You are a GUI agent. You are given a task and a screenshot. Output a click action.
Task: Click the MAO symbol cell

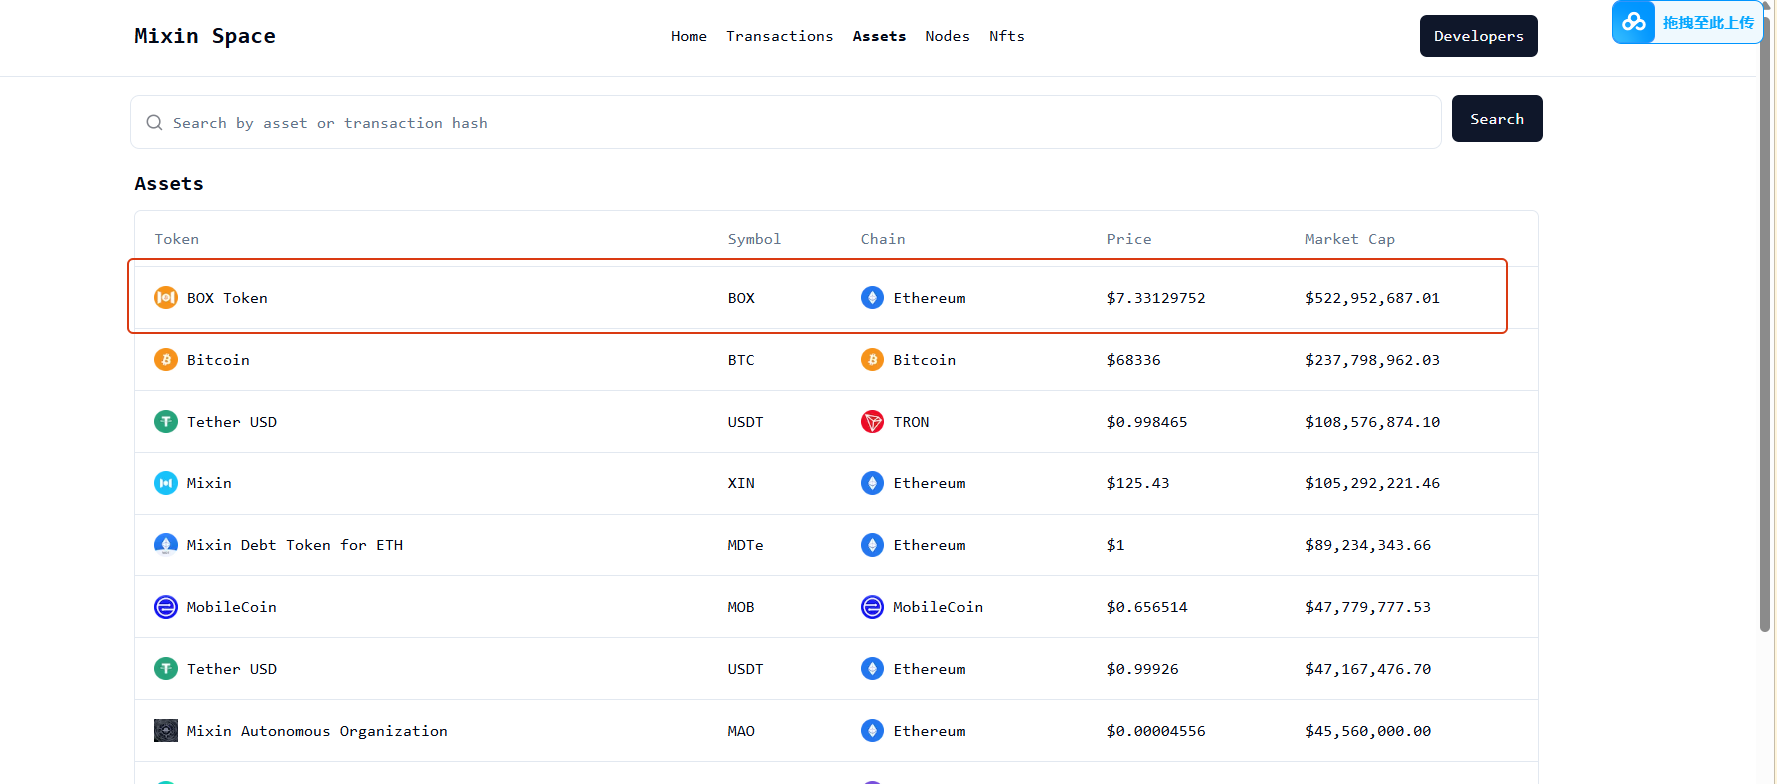(x=741, y=731)
